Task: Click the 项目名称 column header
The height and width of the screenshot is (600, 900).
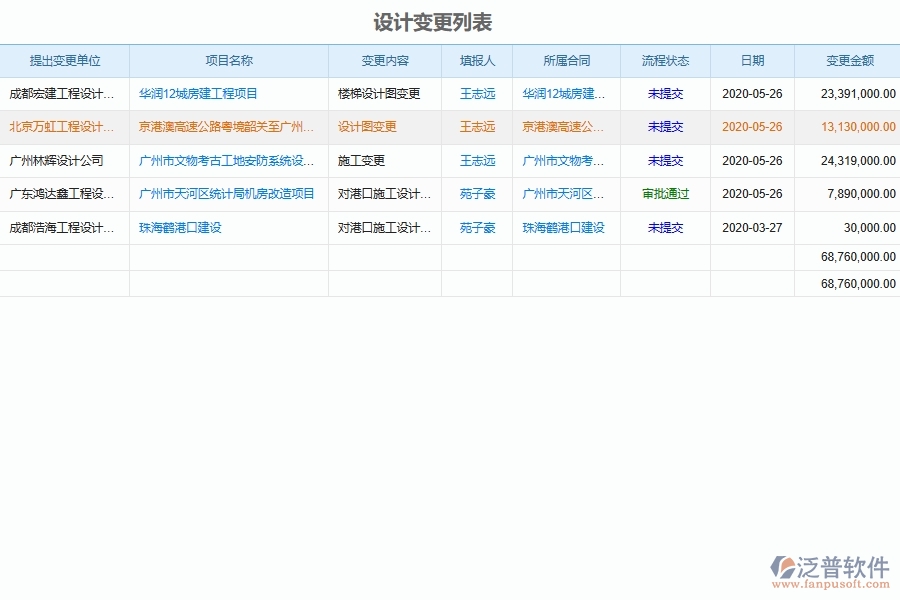Action: (229, 60)
